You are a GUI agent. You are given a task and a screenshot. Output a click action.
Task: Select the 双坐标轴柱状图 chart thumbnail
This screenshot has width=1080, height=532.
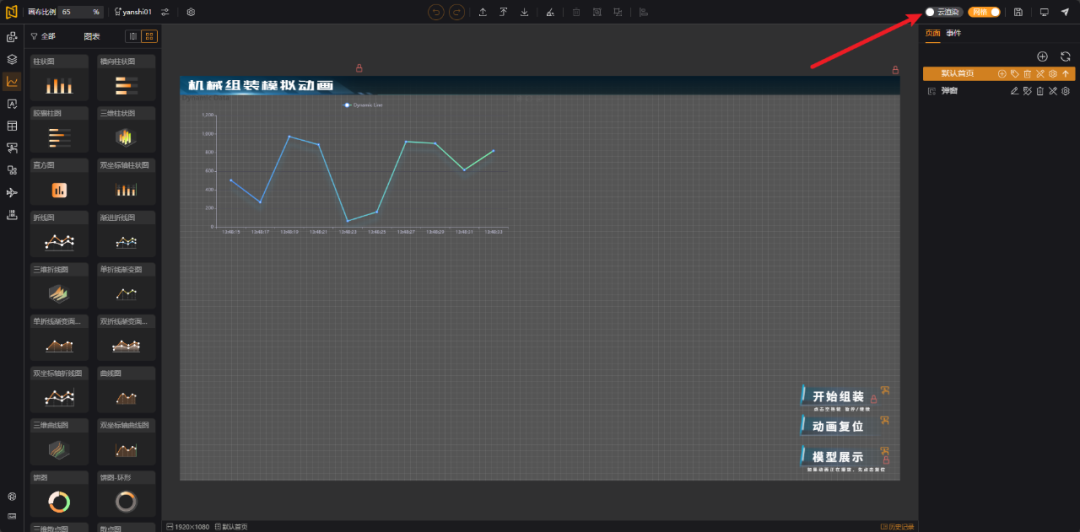click(126, 182)
